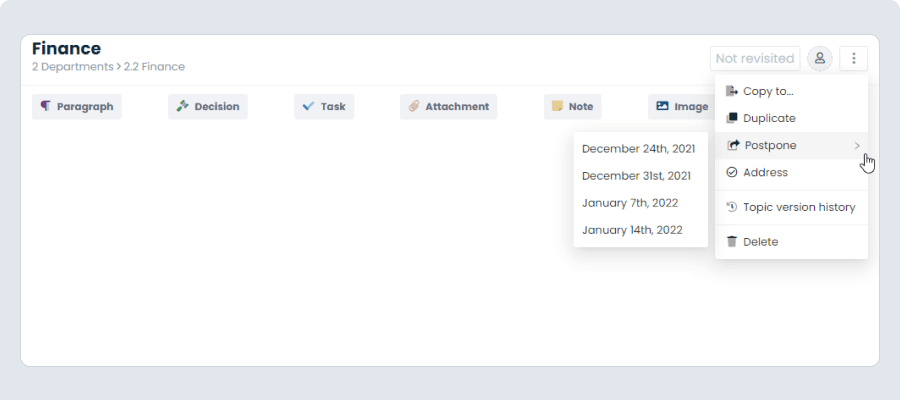Choose Delete from the menu

click(760, 241)
